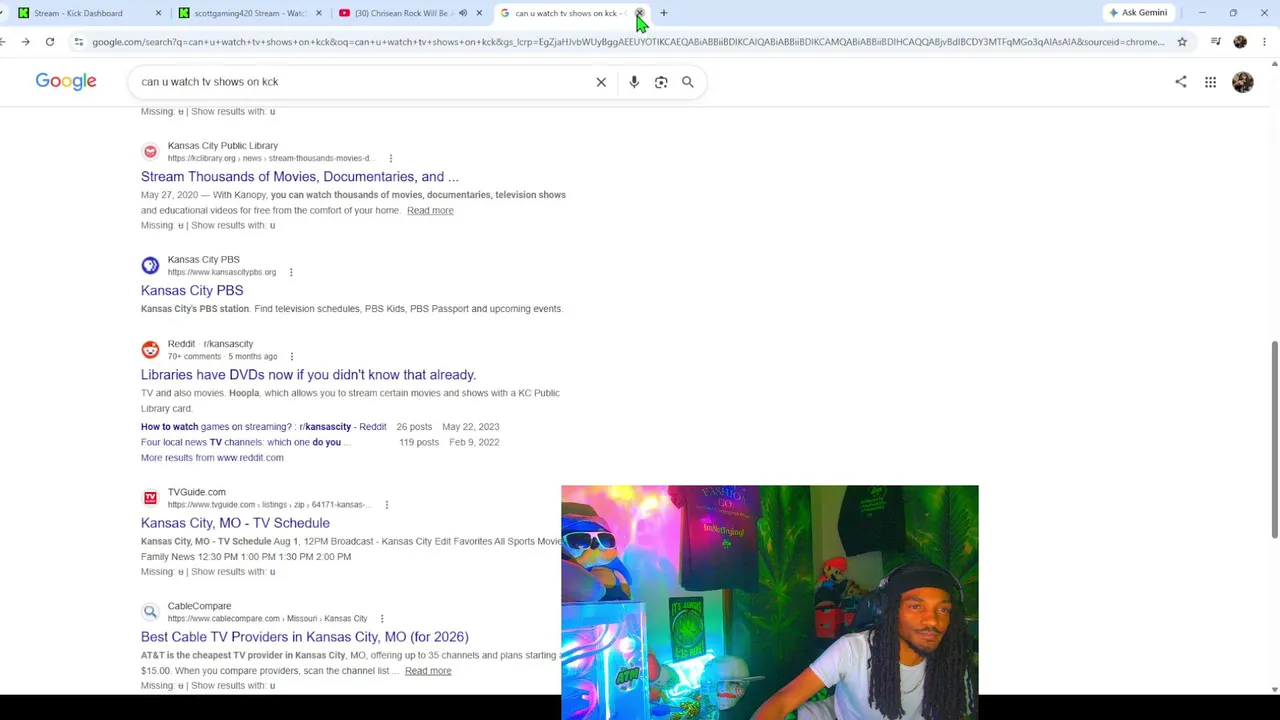Show results with 'u' under the TVGuide.com result

233,572
